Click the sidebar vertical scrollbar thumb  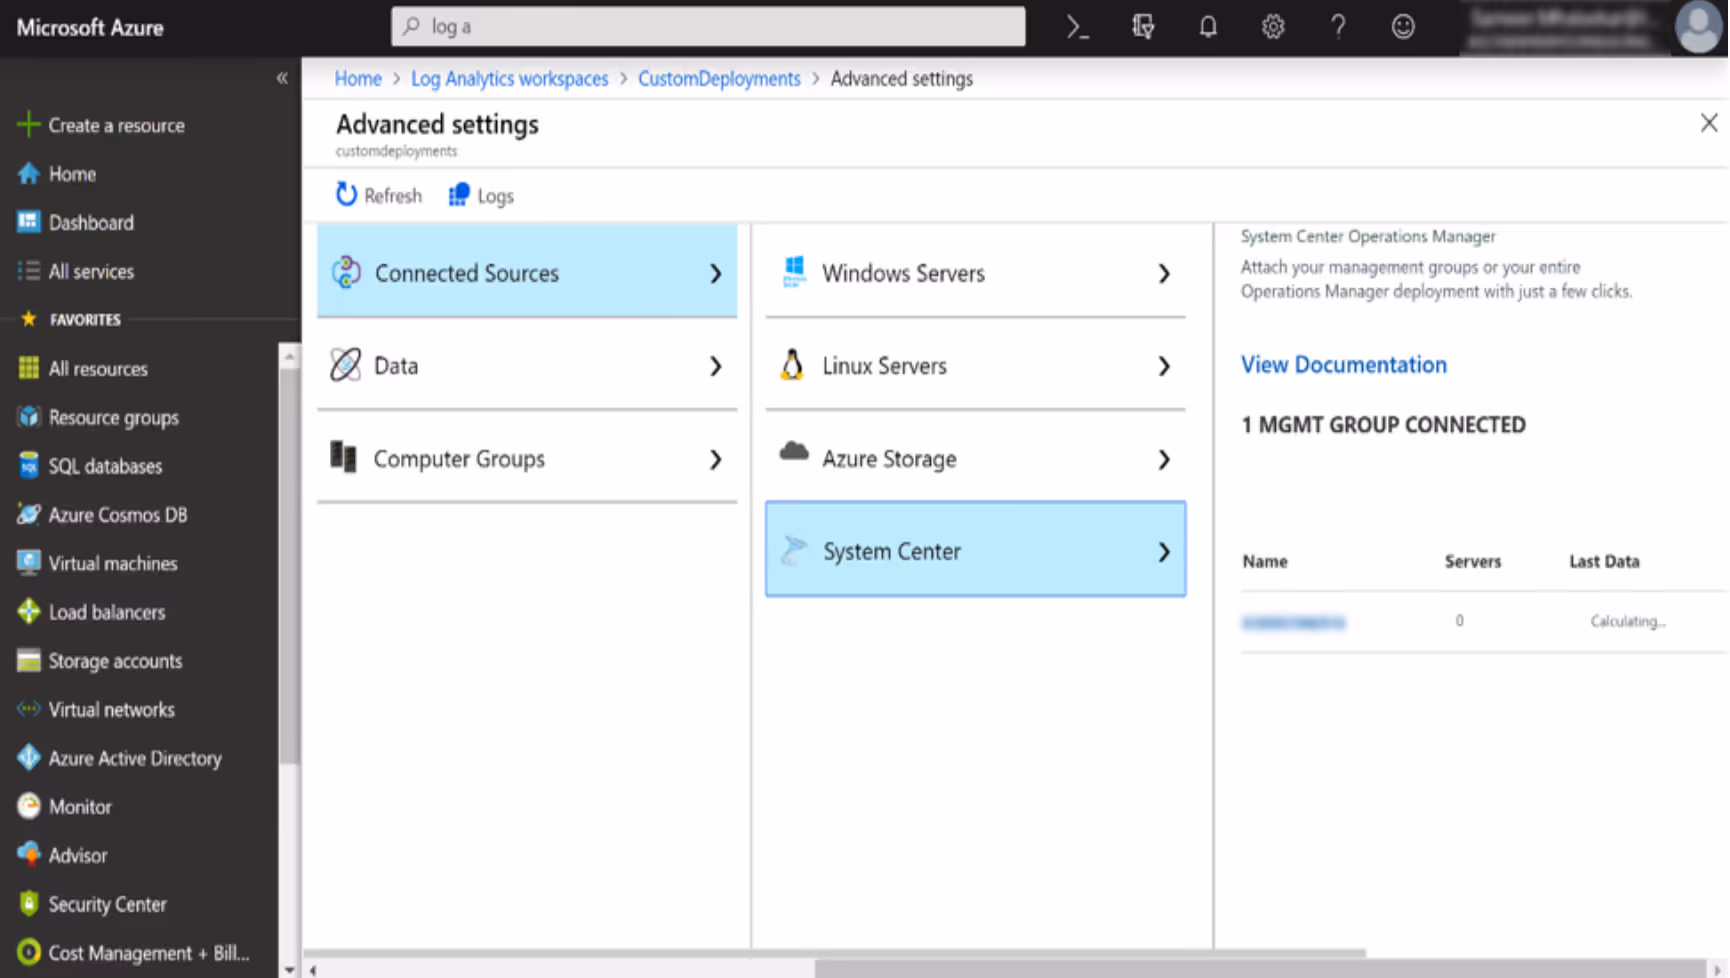[289, 565]
